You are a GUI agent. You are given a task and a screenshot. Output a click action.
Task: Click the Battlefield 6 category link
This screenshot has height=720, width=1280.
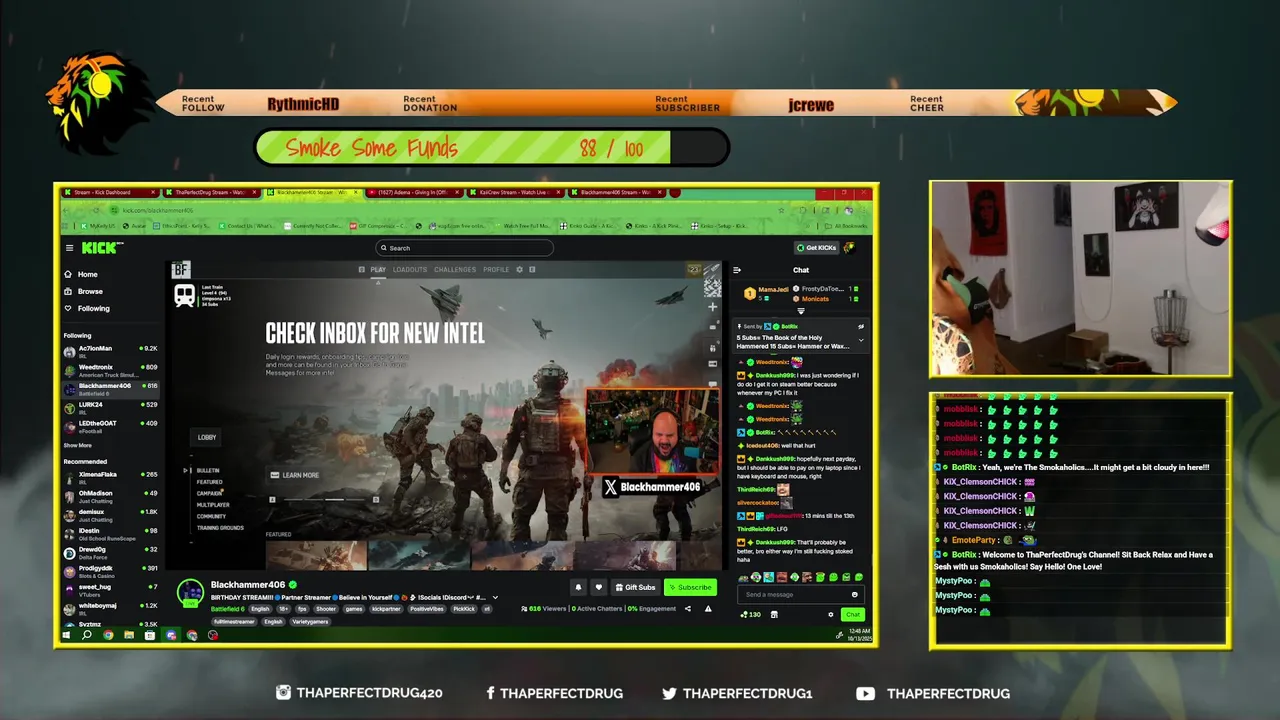[x=227, y=608]
